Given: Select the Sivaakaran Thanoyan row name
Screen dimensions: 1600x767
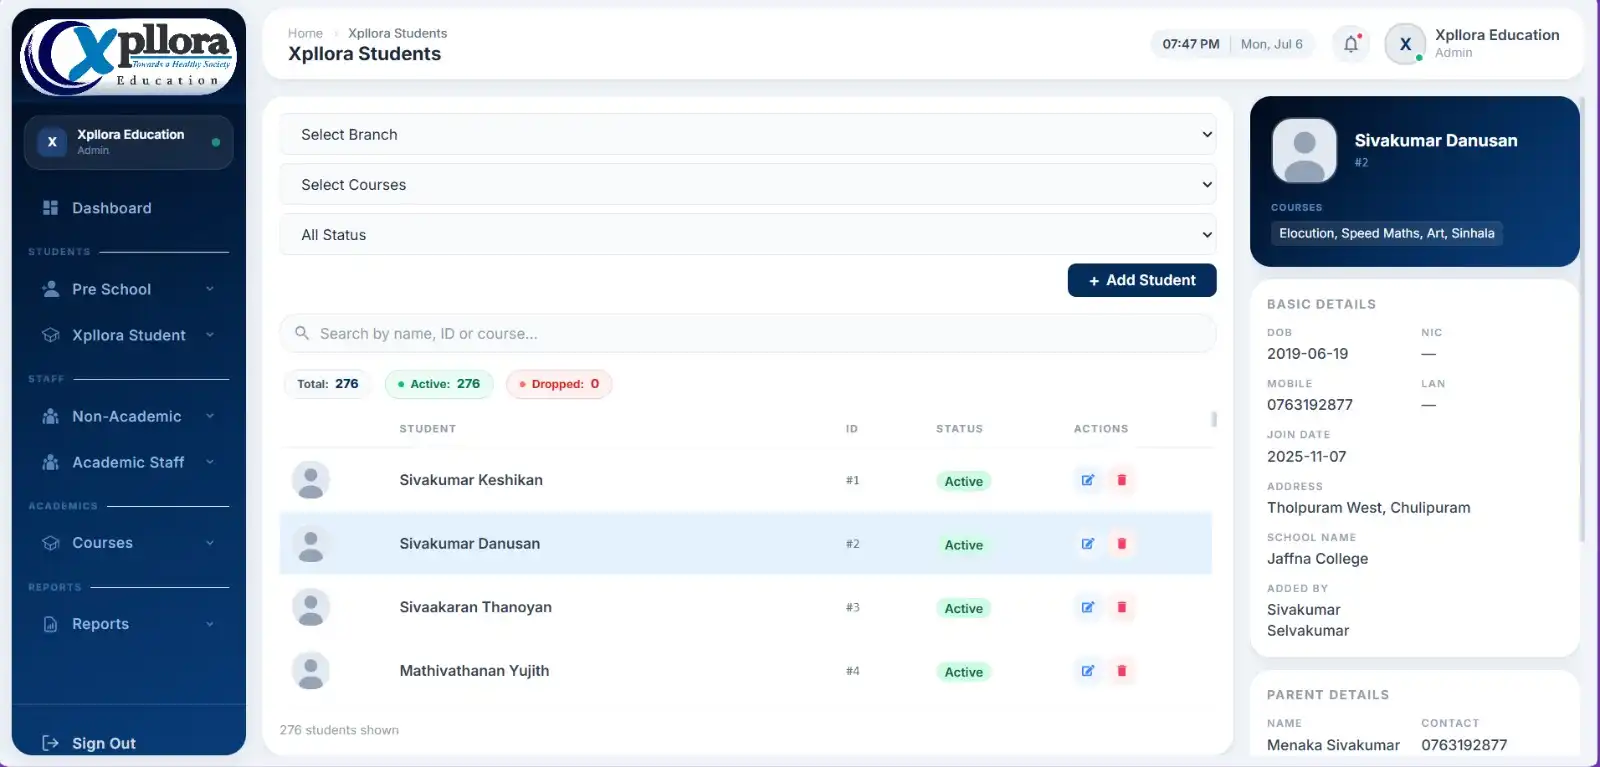Looking at the screenshot, I should tap(476, 607).
